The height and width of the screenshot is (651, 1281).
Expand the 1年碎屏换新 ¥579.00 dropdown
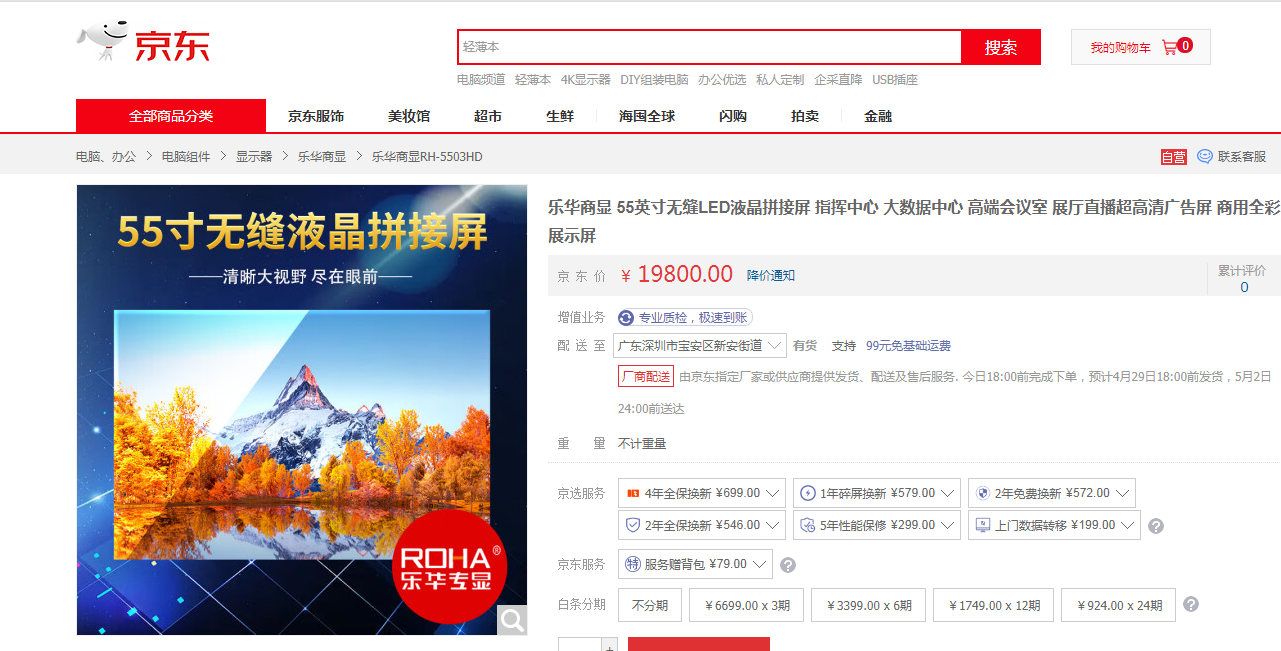point(877,493)
